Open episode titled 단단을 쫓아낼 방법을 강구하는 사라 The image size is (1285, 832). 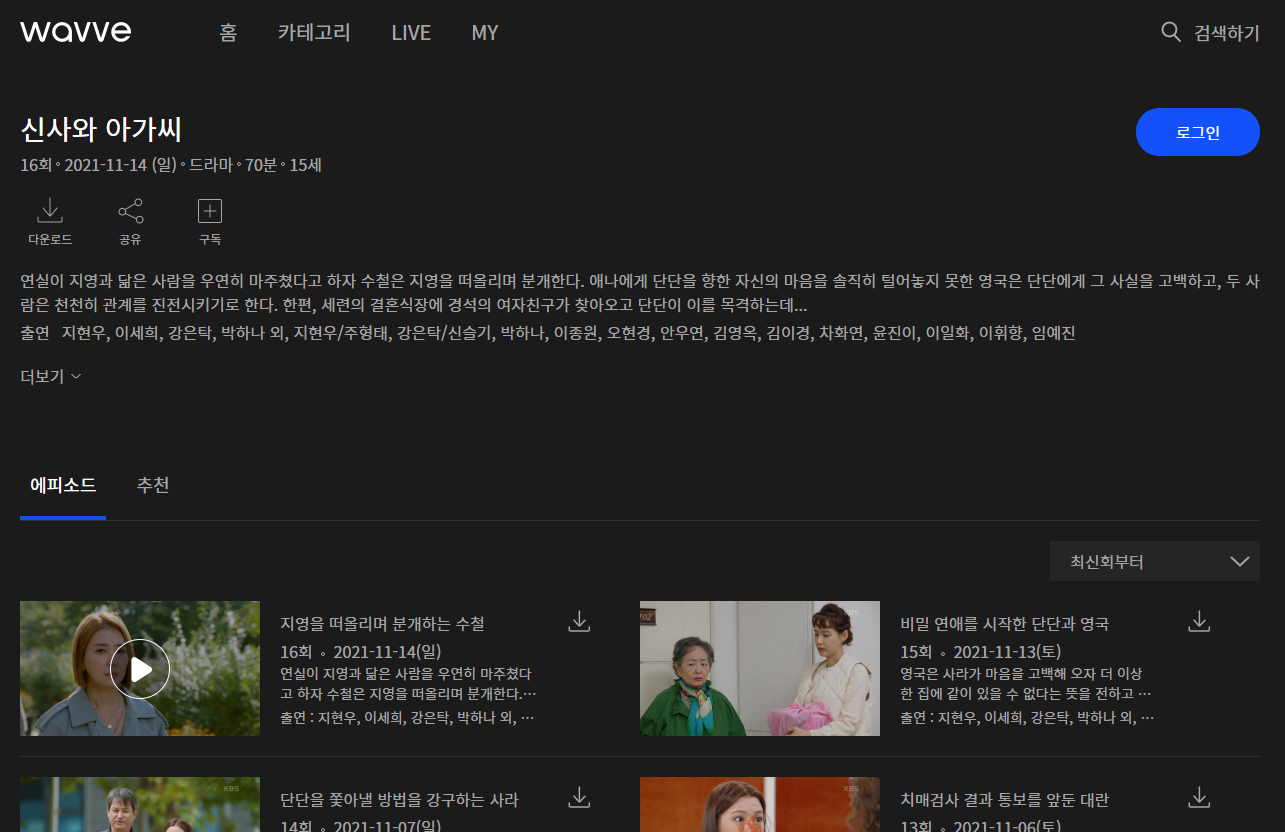pos(399,800)
